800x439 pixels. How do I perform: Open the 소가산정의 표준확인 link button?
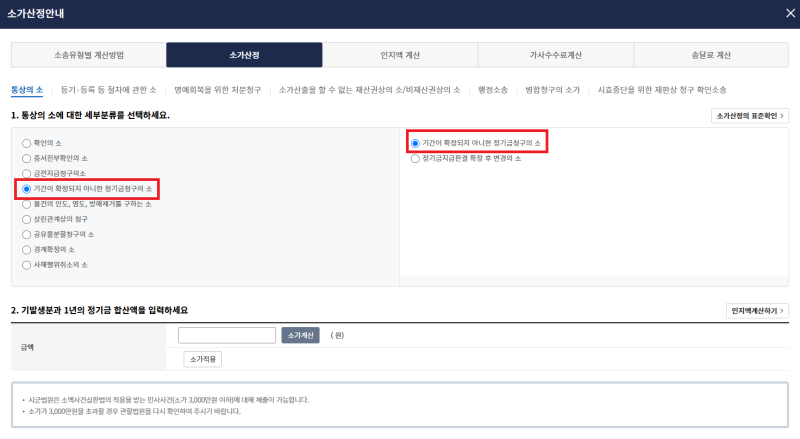(749, 116)
